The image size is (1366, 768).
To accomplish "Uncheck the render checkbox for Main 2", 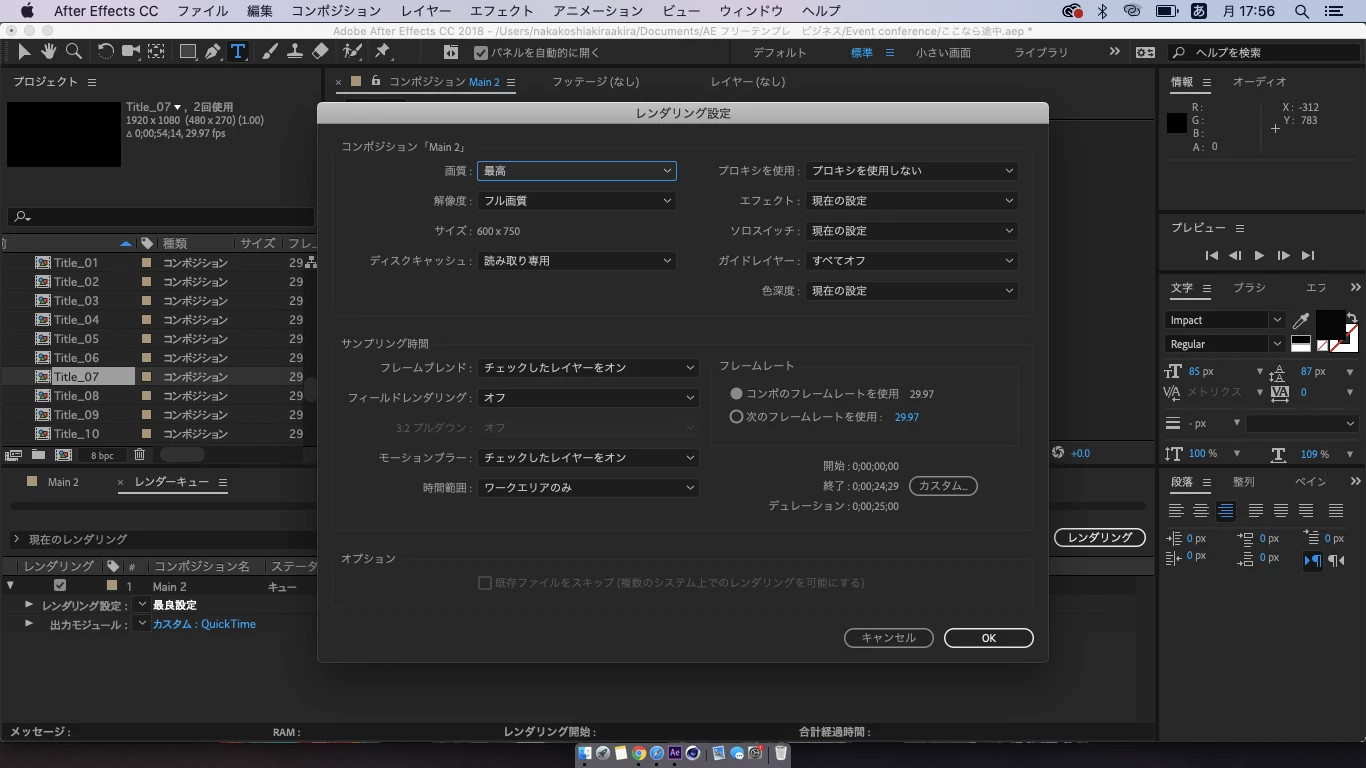I will pyautogui.click(x=60, y=586).
